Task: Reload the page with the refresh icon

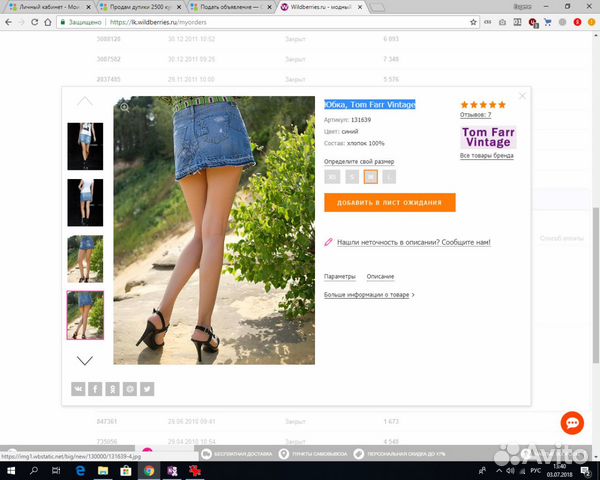Action: tap(34, 22)
